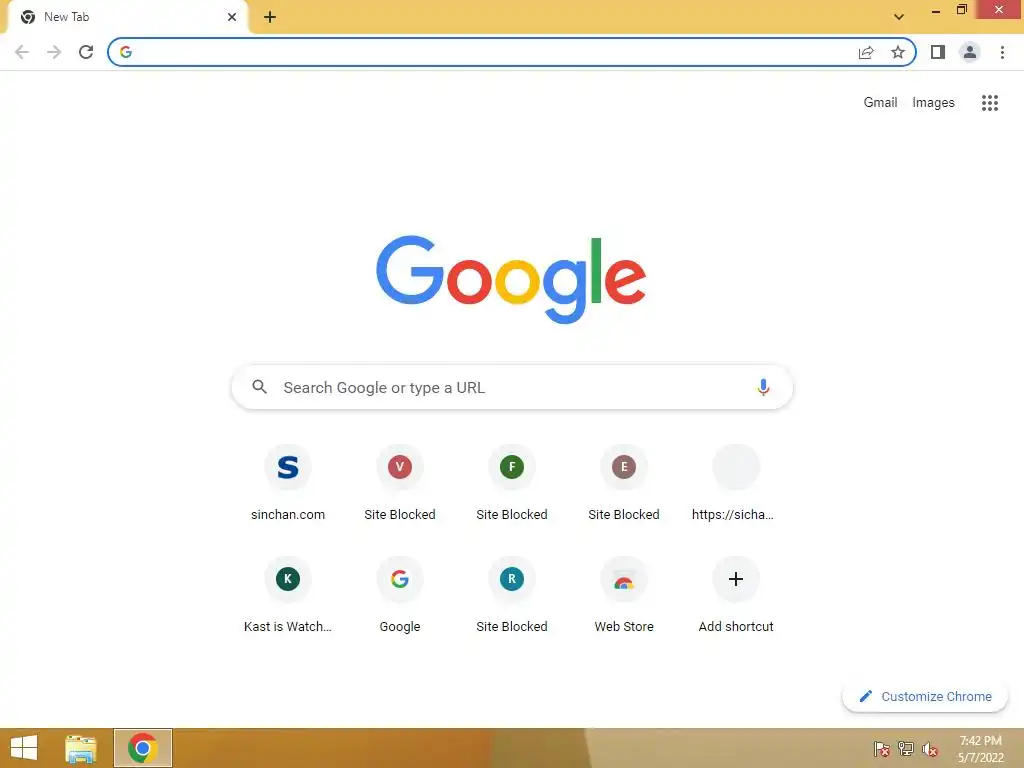Click the Chrome taskbar icon
The width and height of the screenshot is (1024, 768).
[142, 748]
